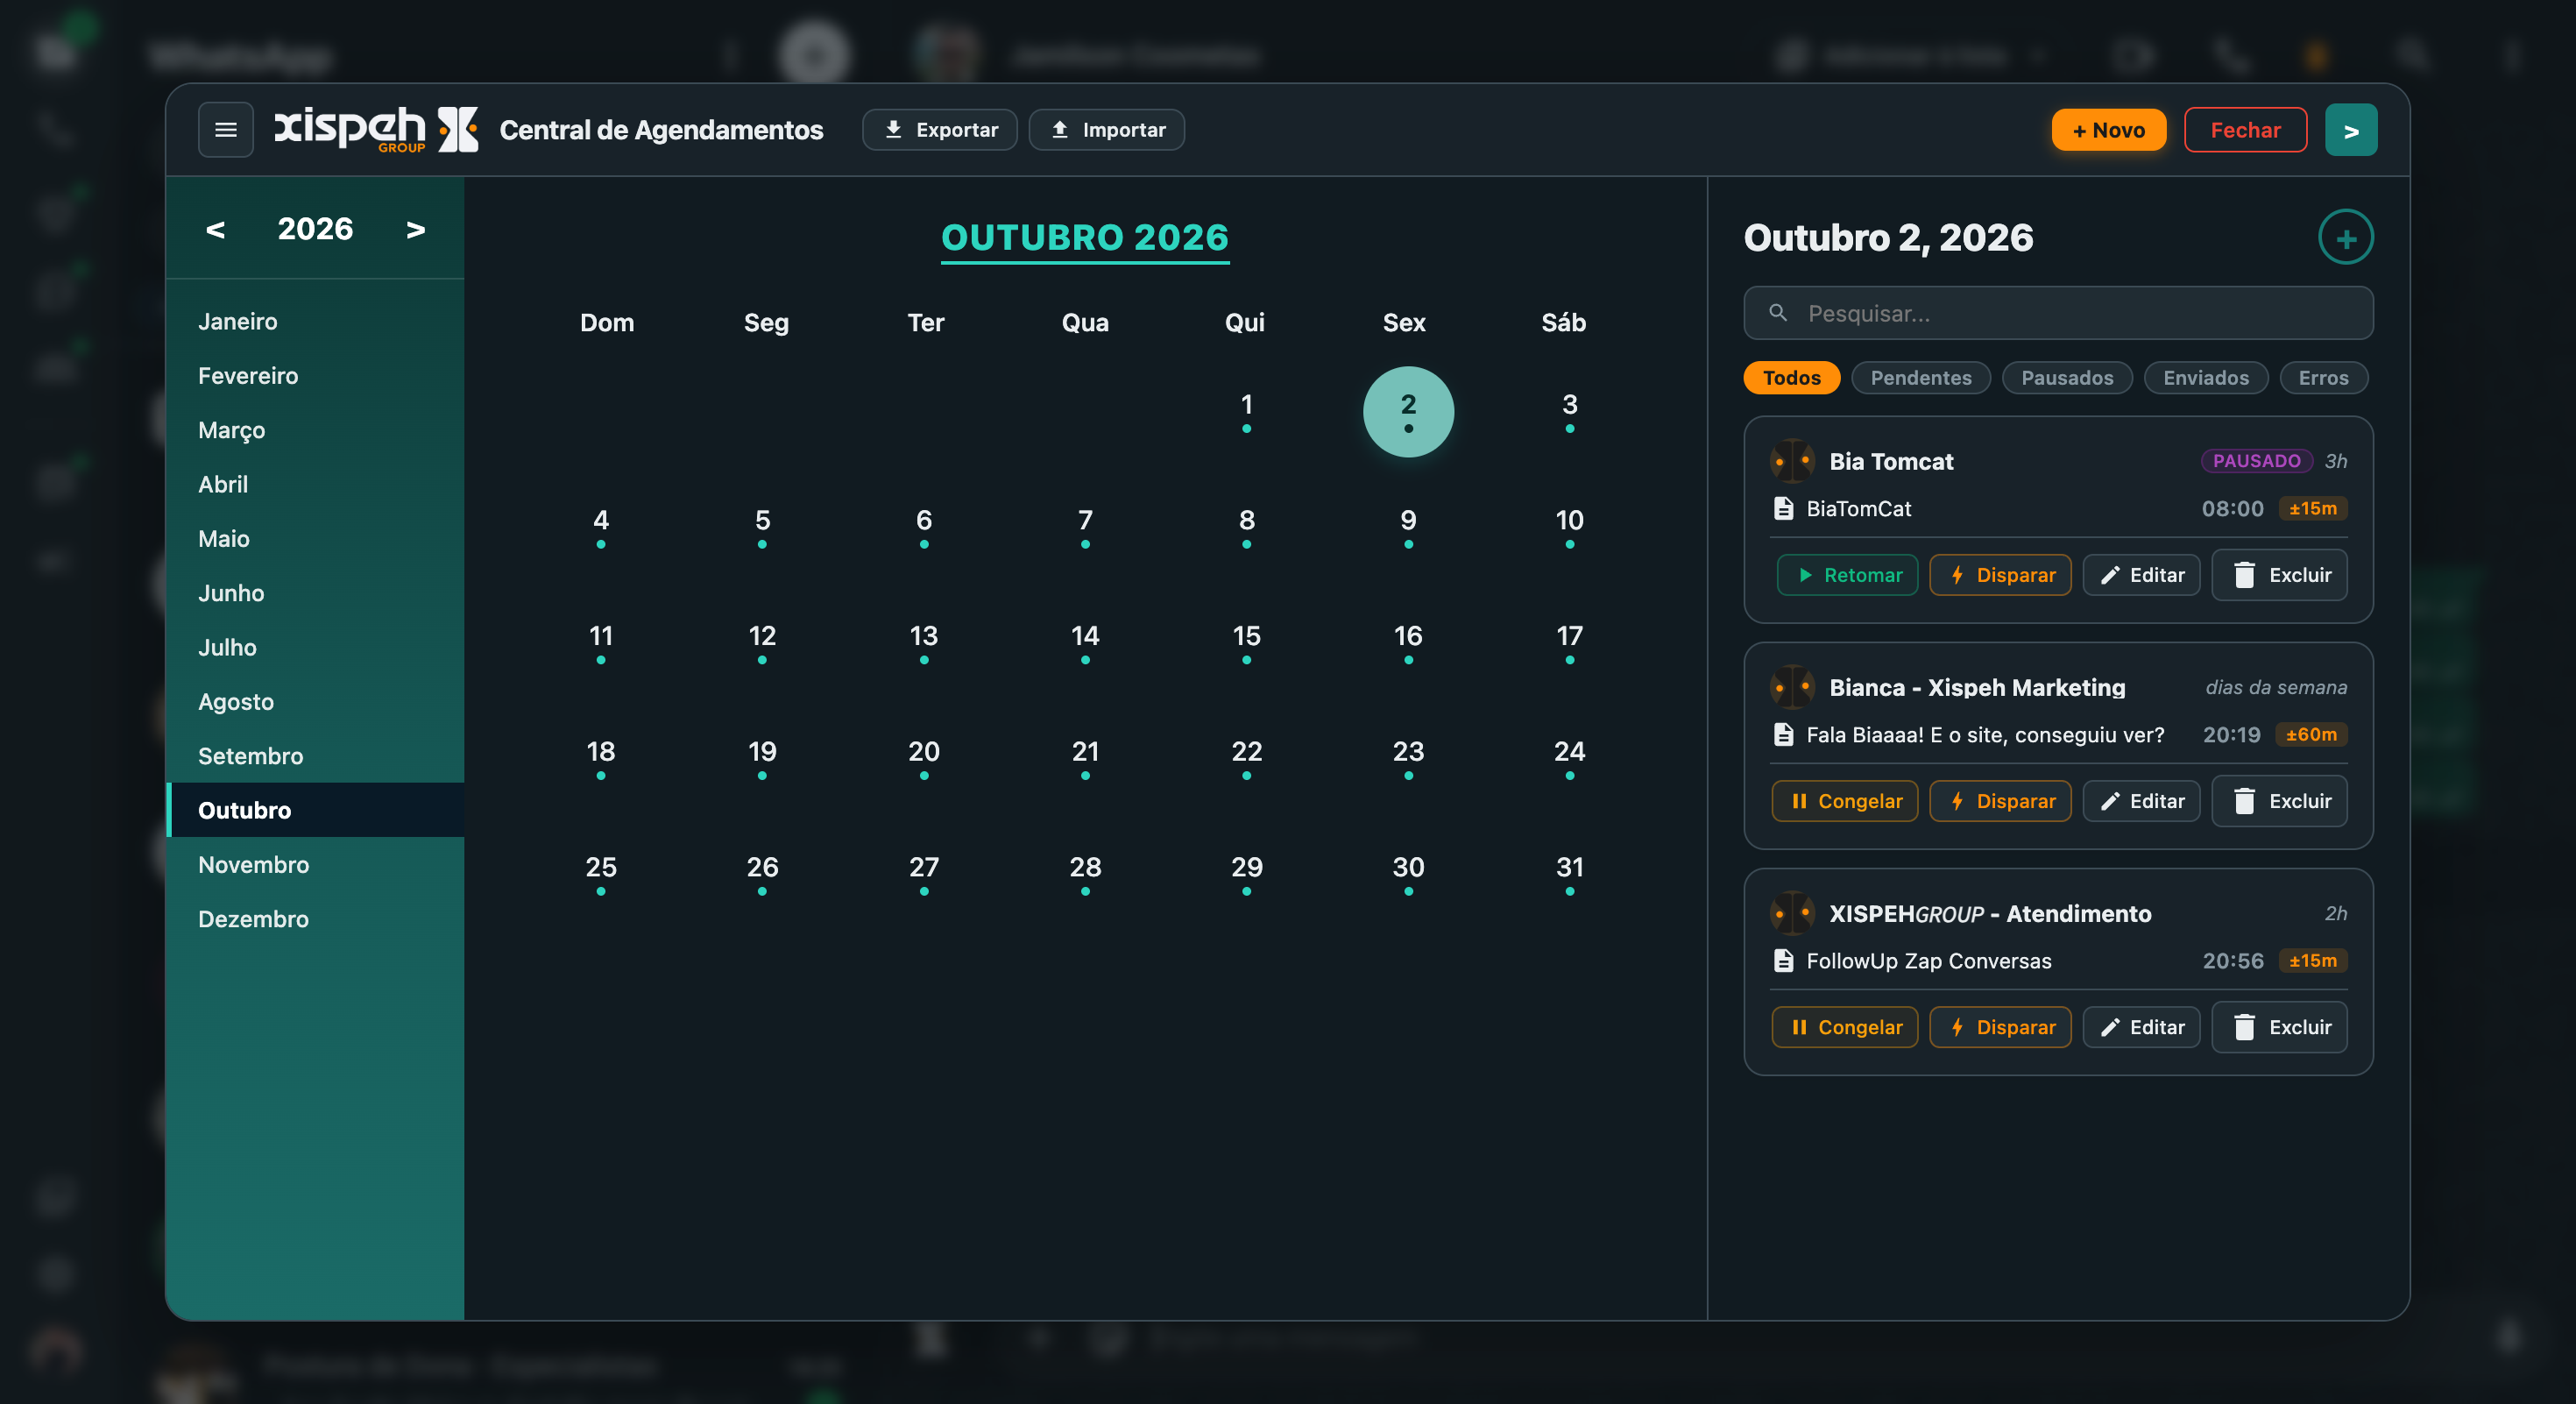
Task: Click Retomar on Bia Tomcat card
Action: pyautogui.click(x=1847, y=575)
